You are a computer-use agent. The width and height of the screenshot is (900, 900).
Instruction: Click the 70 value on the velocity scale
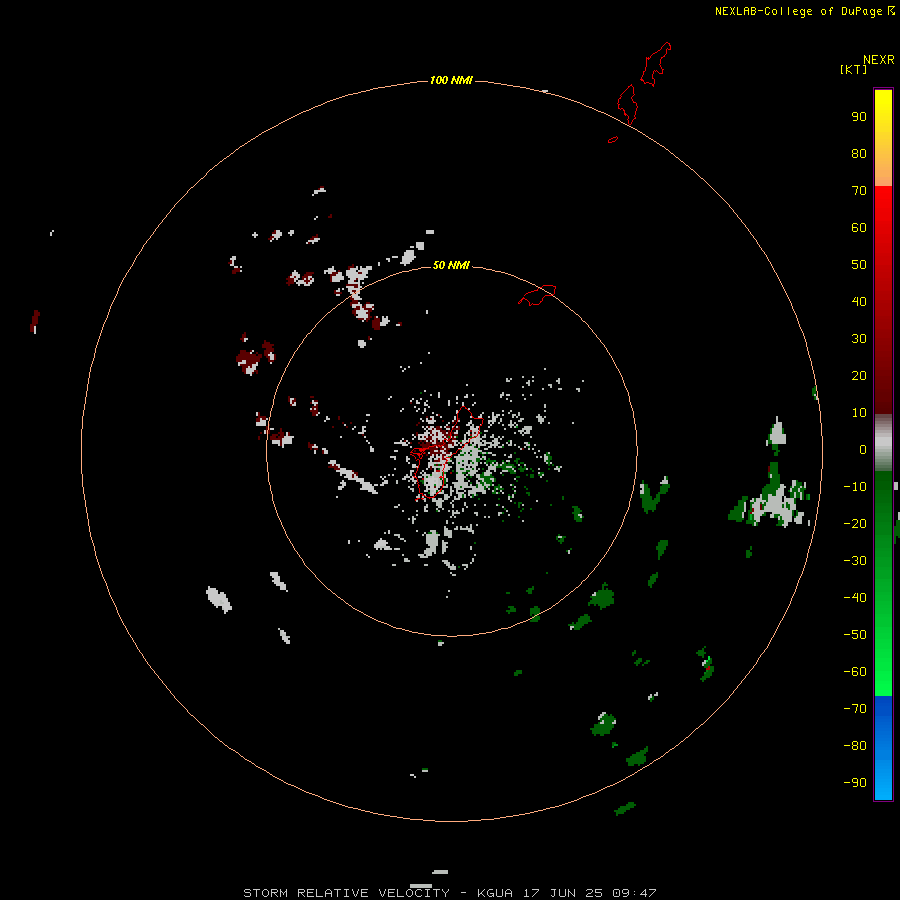coord(859,191)
